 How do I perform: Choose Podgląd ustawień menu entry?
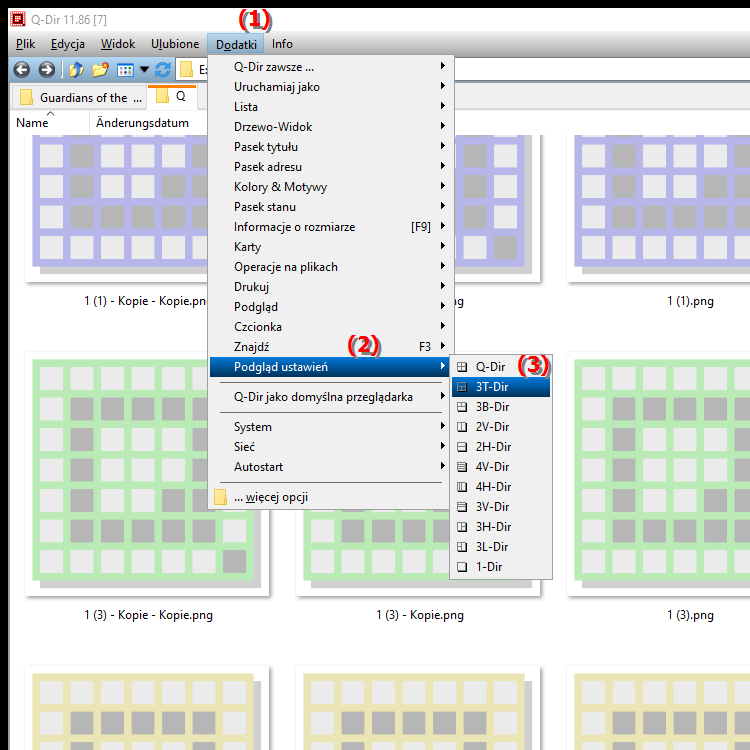(x=331, y=367)
